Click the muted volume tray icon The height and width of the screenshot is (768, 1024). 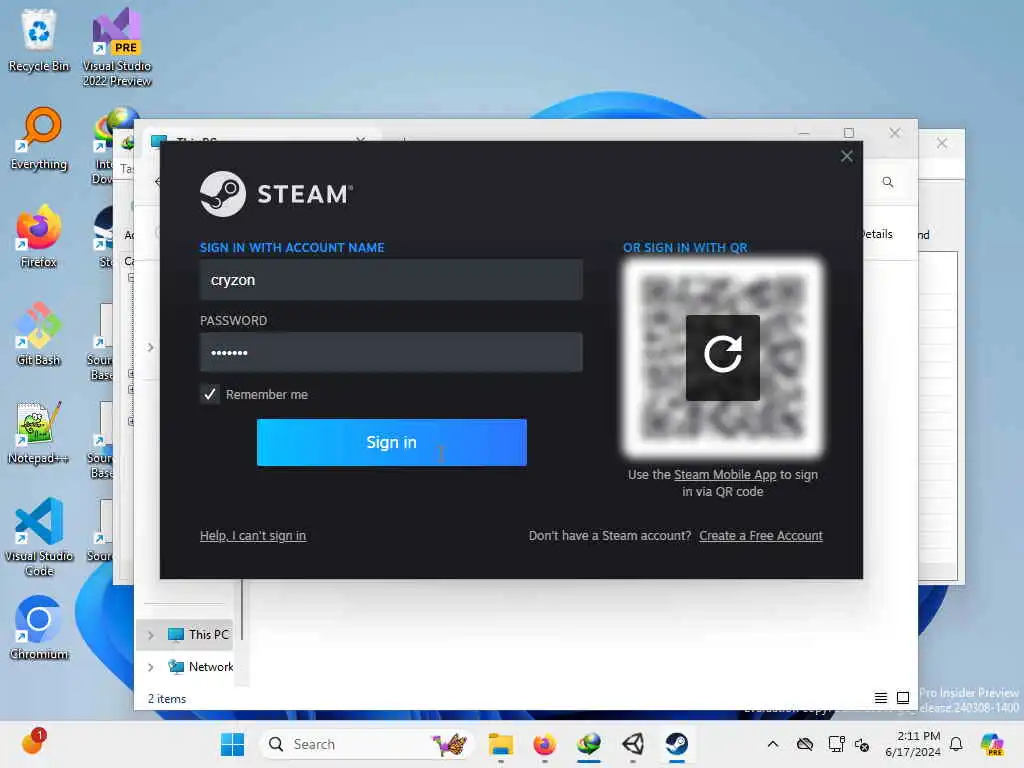pos(862,744)
